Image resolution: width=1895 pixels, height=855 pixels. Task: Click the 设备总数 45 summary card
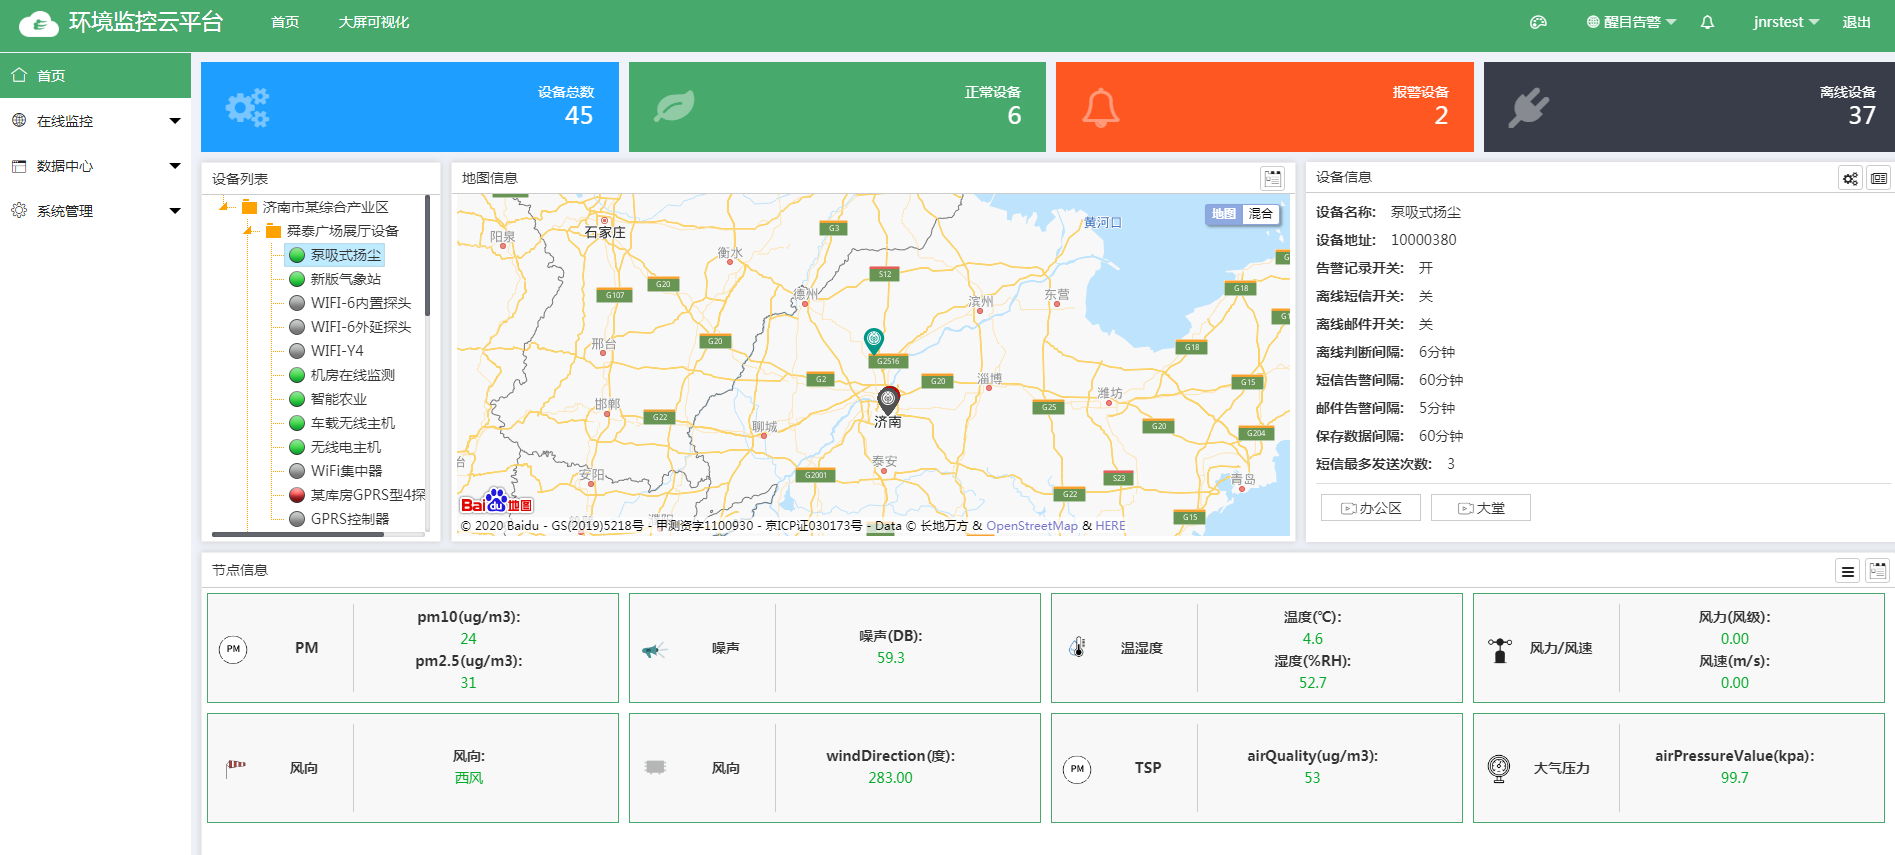point(410,107)
